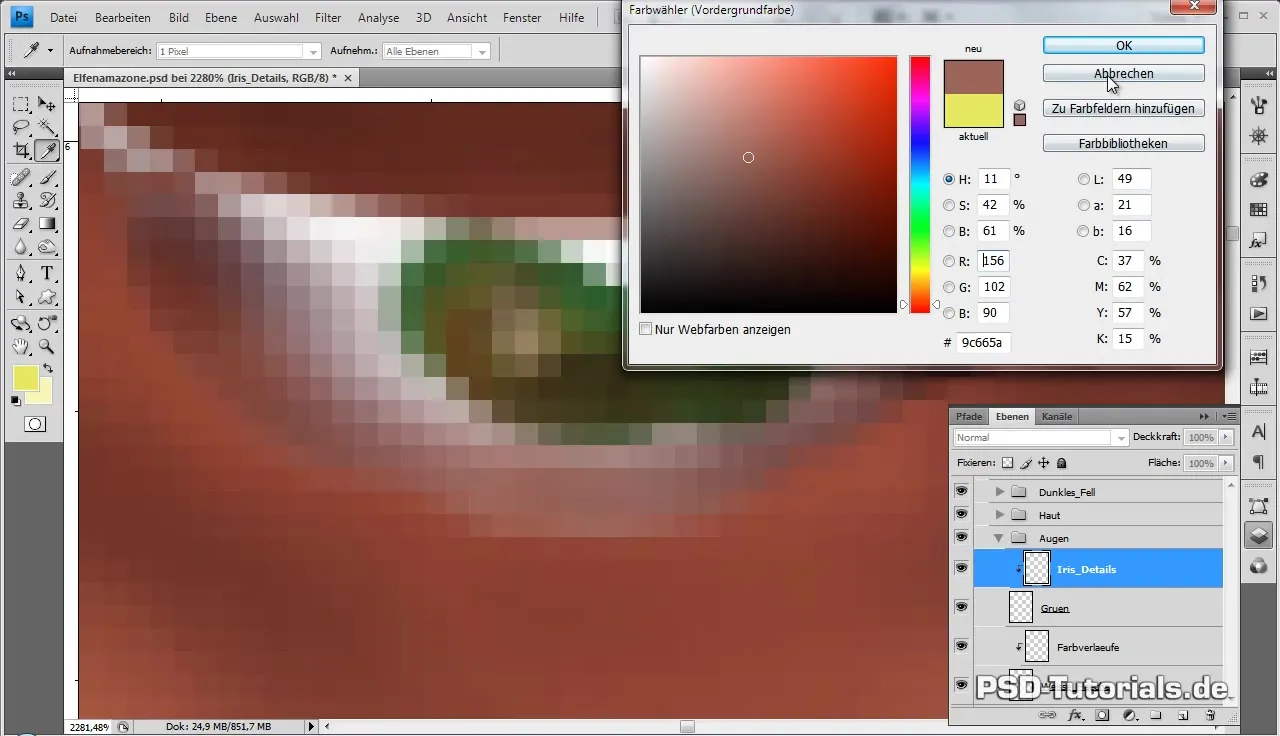Select the Hand tool

[x=21, y=347]
